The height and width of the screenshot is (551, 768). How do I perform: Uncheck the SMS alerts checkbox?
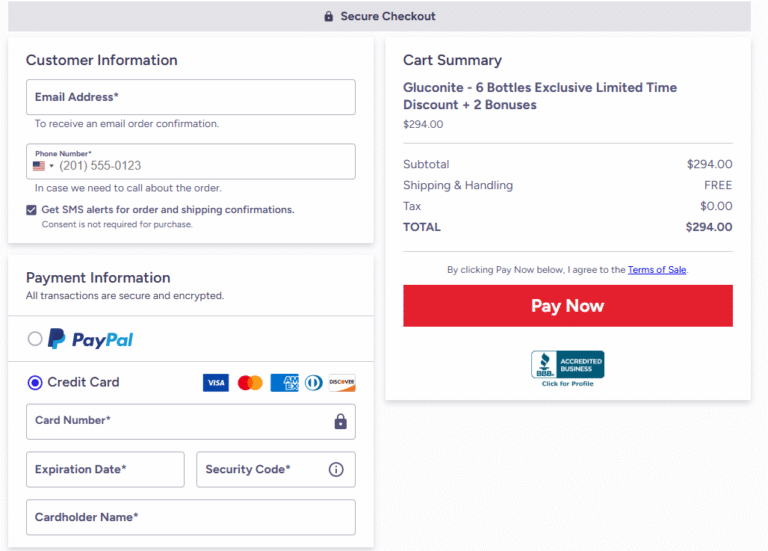click(33, 210)
